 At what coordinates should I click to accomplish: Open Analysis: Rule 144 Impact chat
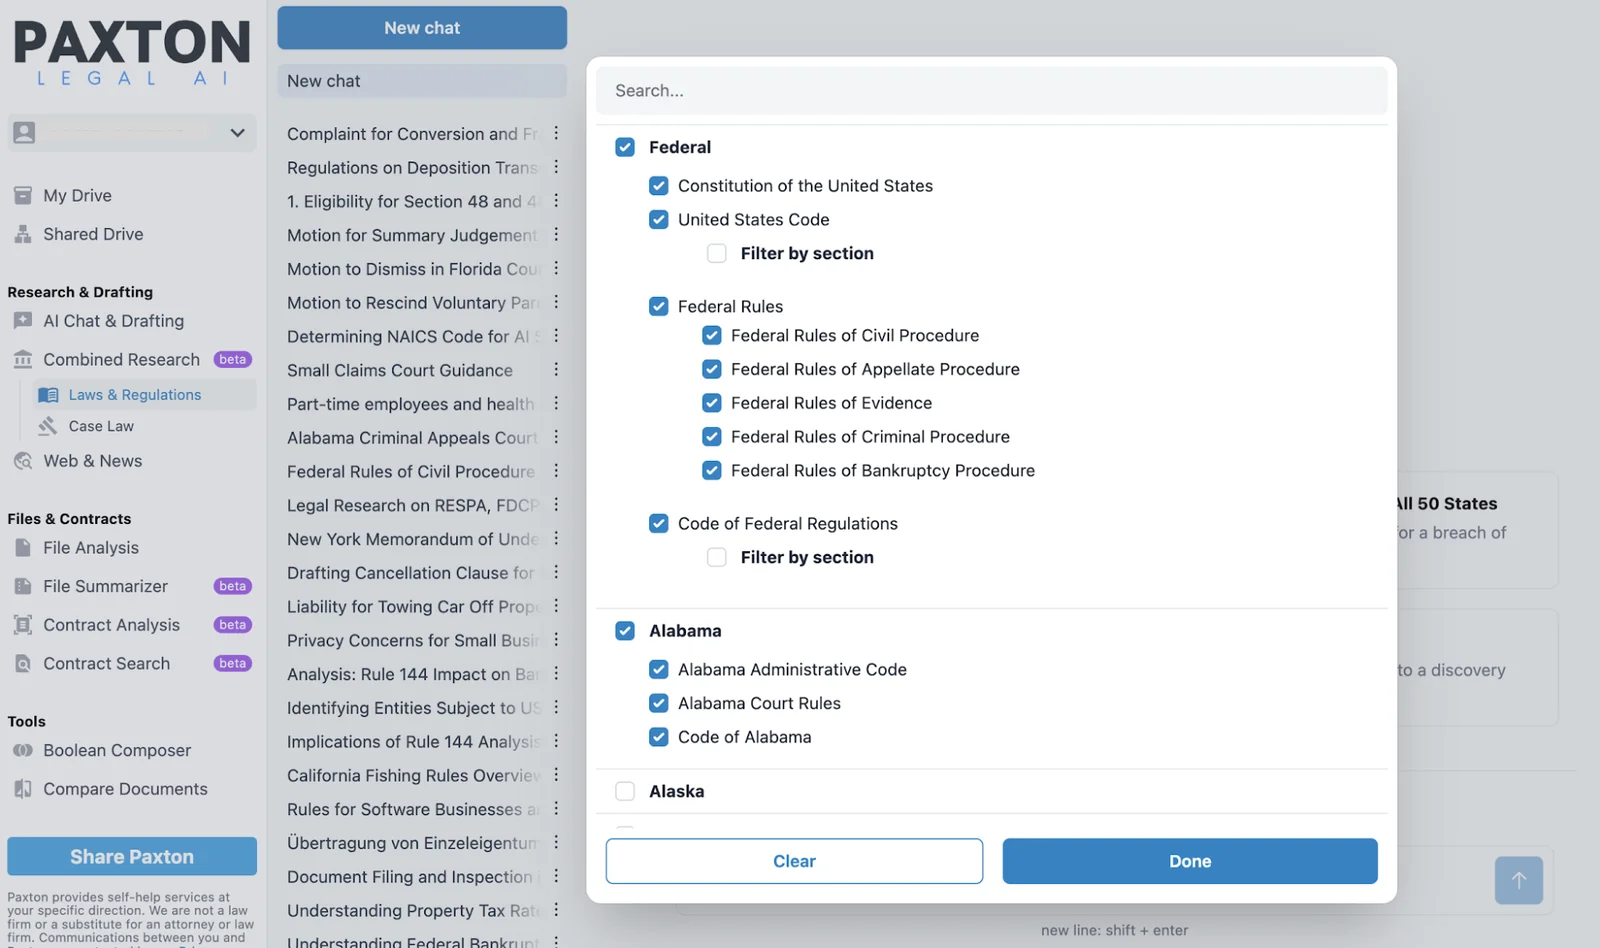pos(413,674)
